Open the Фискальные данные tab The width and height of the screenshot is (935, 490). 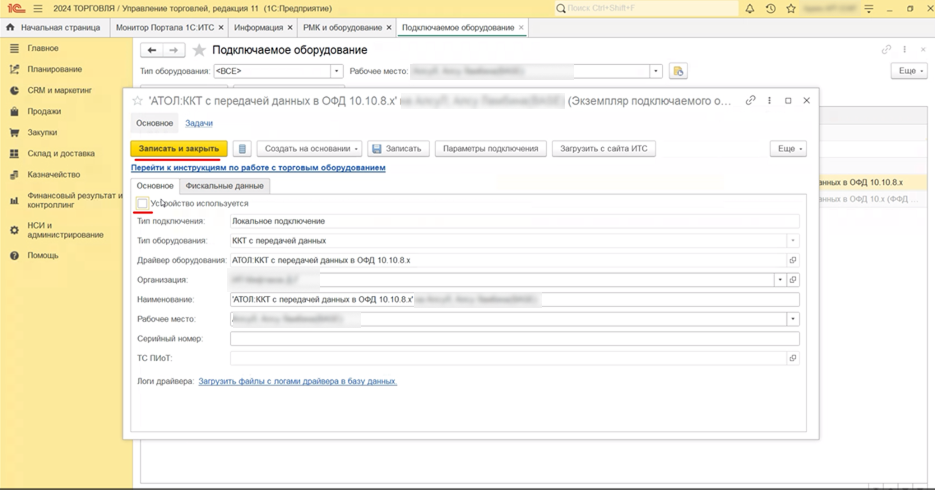click(x=224, y=186)
